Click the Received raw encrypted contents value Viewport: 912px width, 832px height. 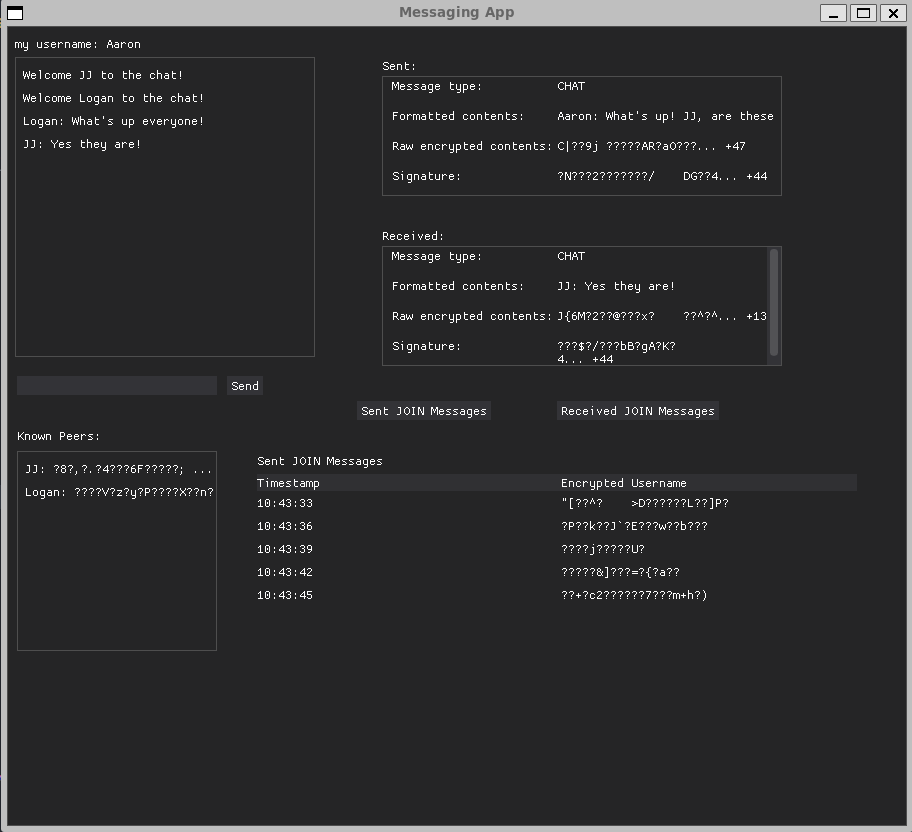(x=662, y=316)
